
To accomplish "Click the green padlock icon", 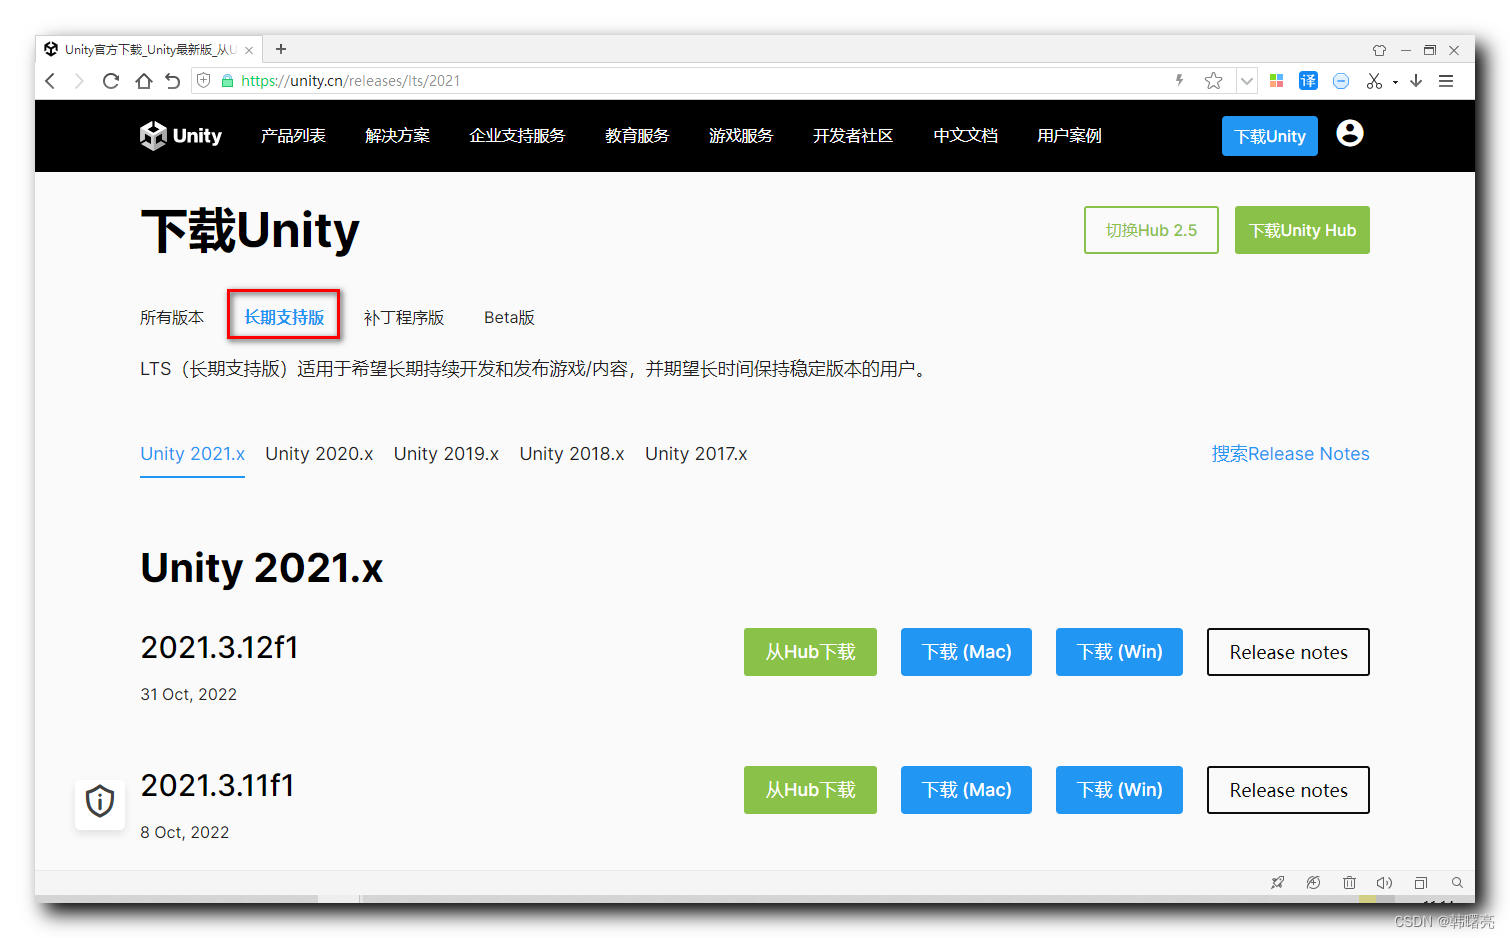I will point(227,81).
